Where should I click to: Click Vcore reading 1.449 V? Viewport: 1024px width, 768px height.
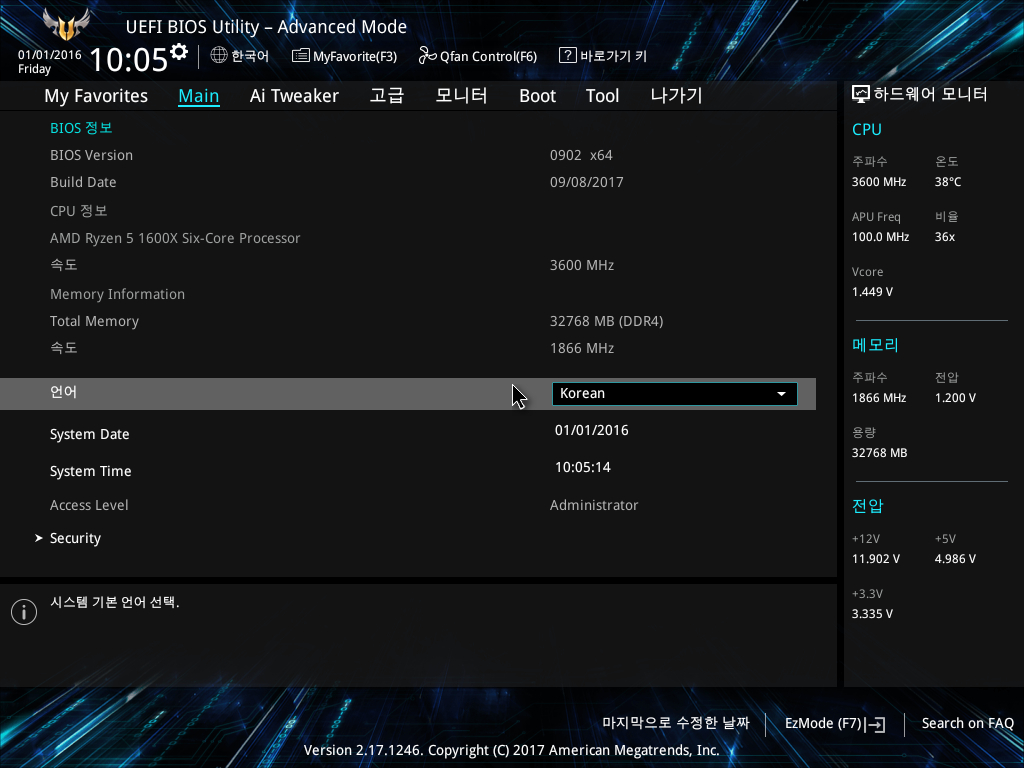pos(872,292)
